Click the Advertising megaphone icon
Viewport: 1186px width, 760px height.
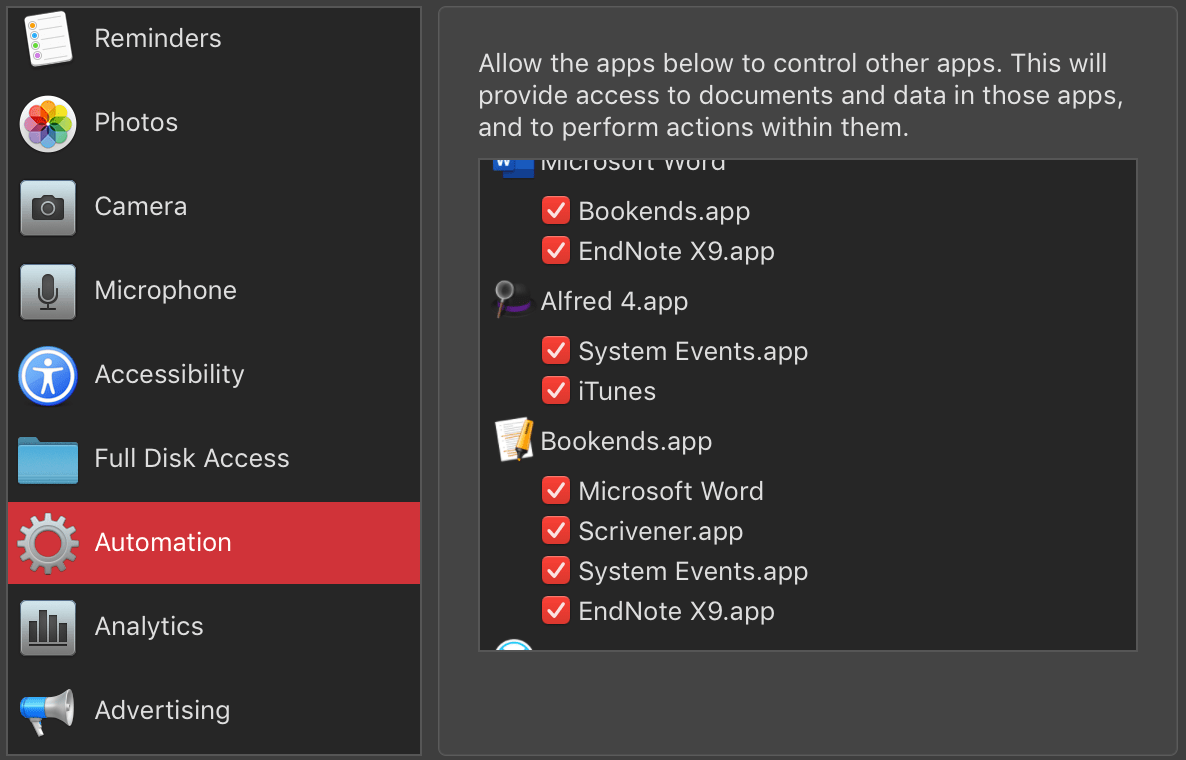[x=47, y=711]
